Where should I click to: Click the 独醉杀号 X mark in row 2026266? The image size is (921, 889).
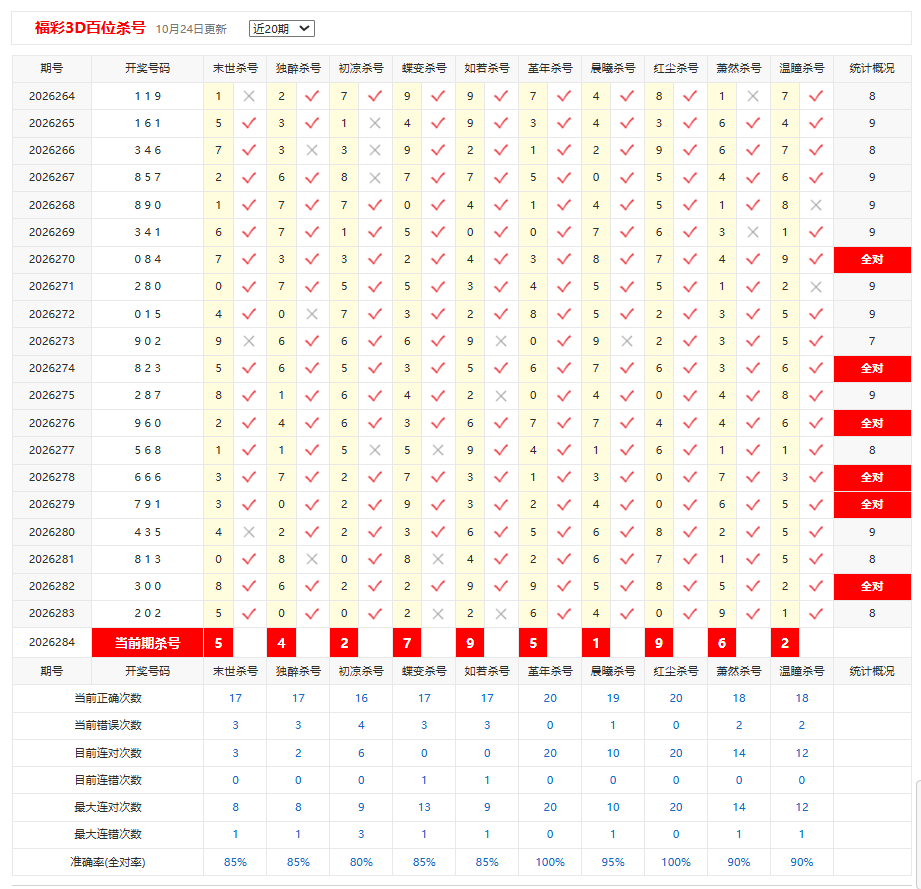(x=312, y=150)
